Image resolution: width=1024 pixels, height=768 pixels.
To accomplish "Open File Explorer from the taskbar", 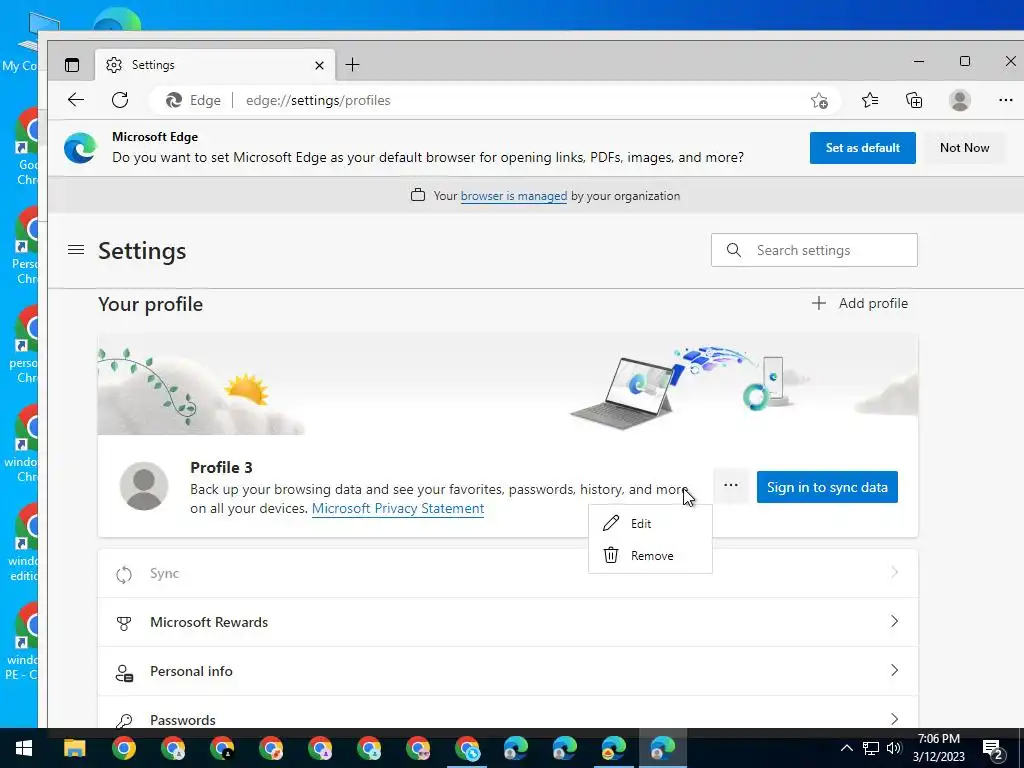I will [x=74, y=748].
